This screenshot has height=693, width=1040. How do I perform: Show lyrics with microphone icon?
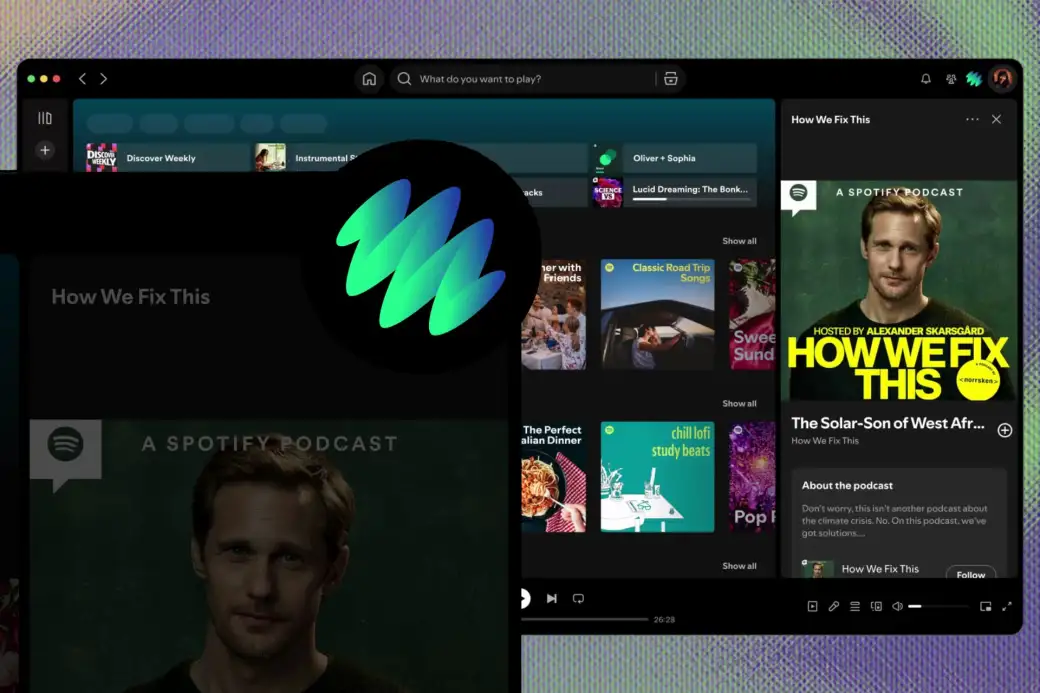[x=834, y=606]
